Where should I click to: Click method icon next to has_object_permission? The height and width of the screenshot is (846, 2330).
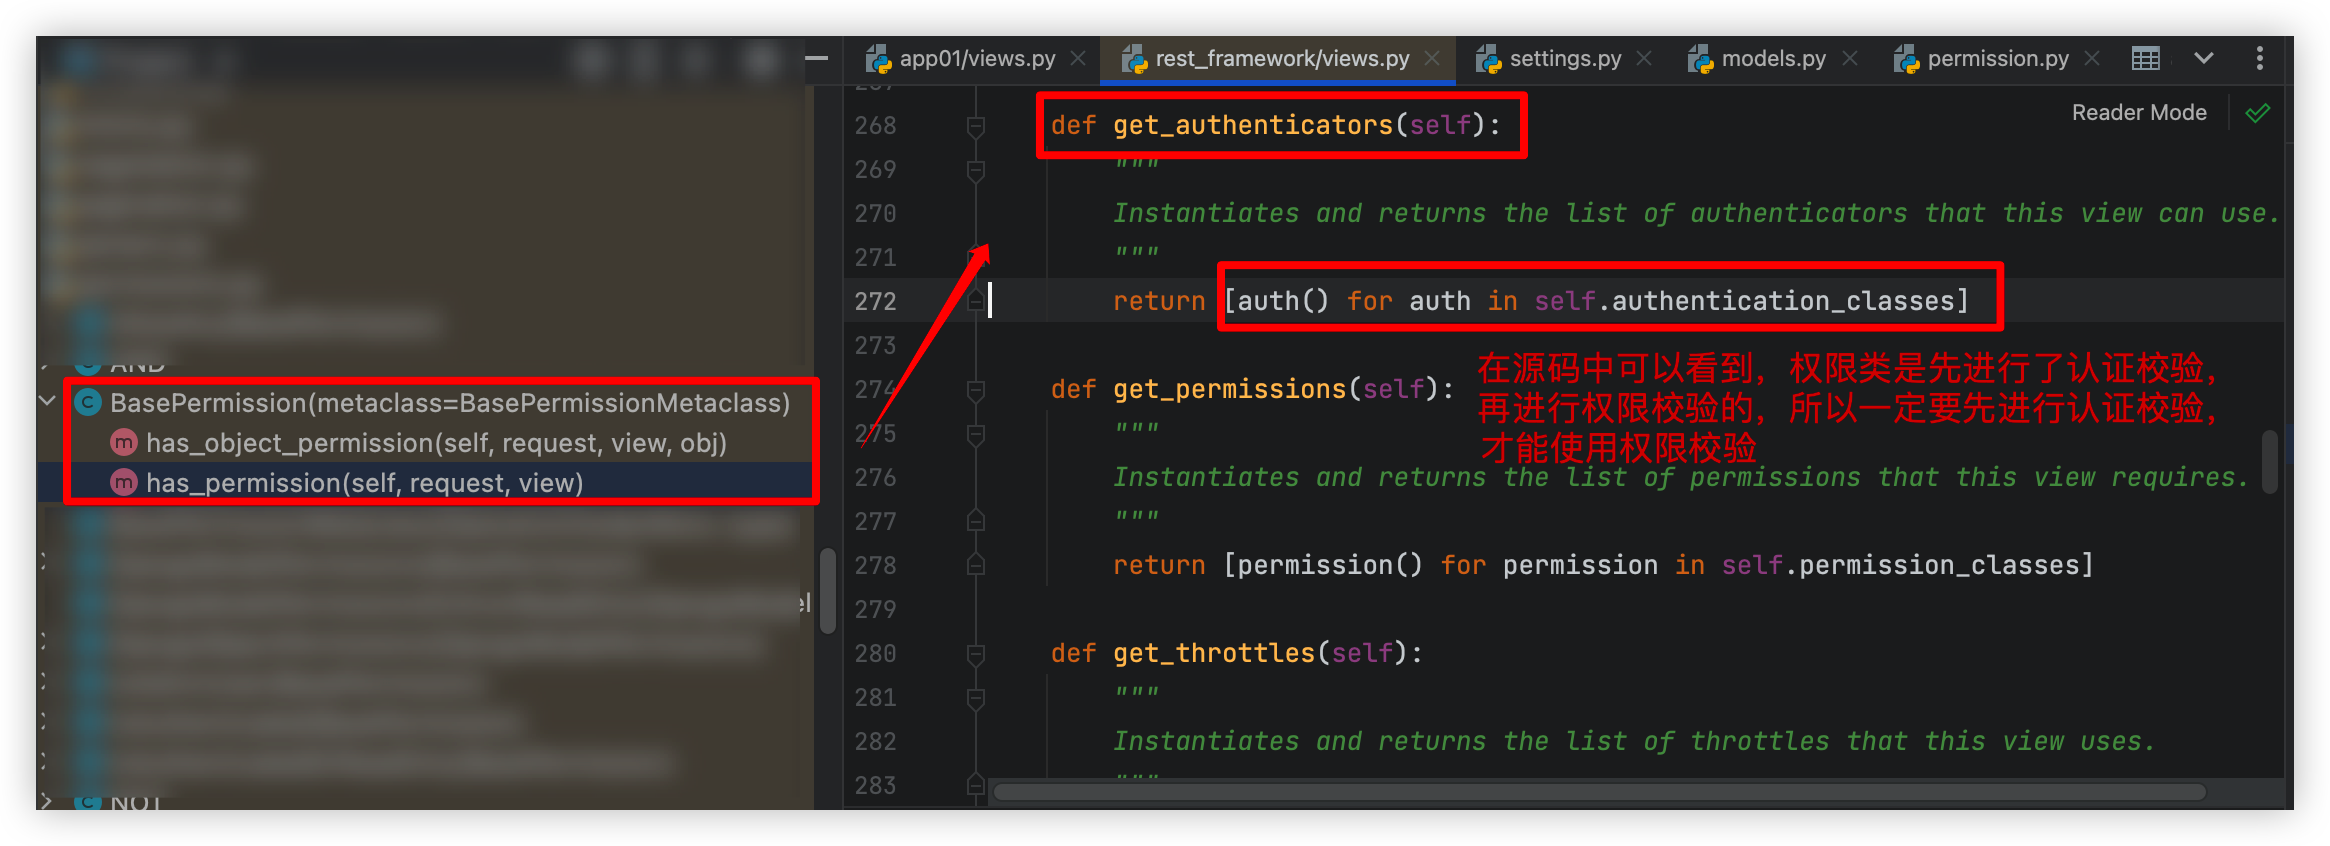pyautogui.click(x=123, y=442)
